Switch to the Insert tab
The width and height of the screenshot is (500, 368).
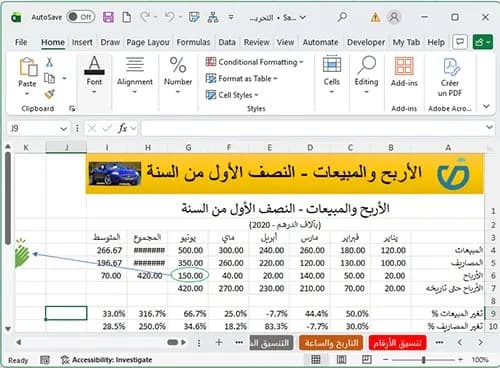click(x=82, y=42)
